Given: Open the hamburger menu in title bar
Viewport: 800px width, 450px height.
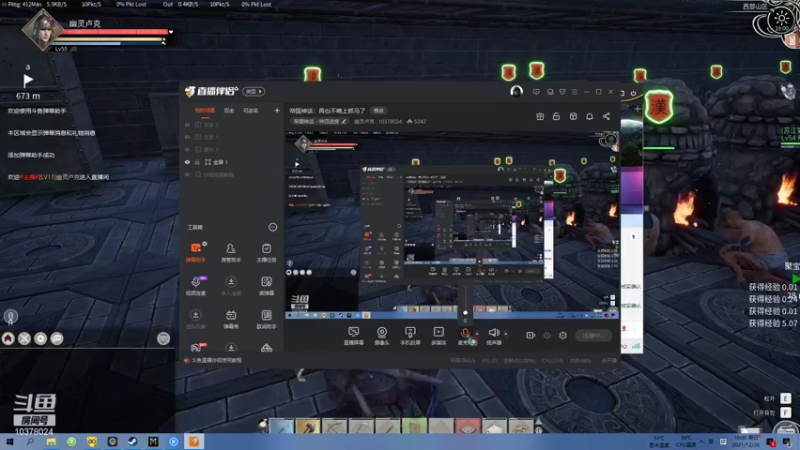Looking at the screenshot, I should 574,92.
